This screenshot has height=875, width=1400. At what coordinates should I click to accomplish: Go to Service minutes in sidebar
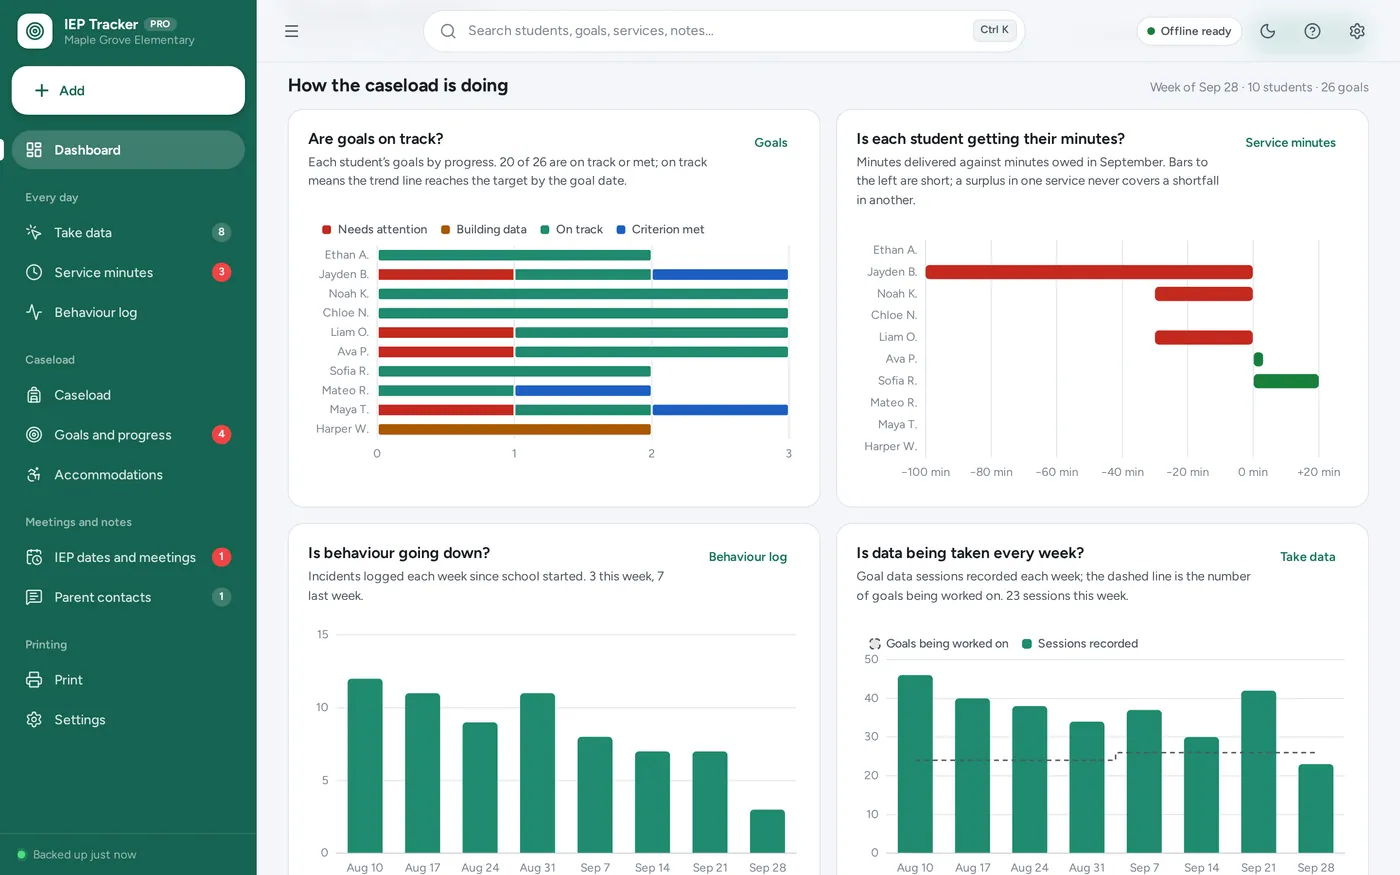coord(128,272)
